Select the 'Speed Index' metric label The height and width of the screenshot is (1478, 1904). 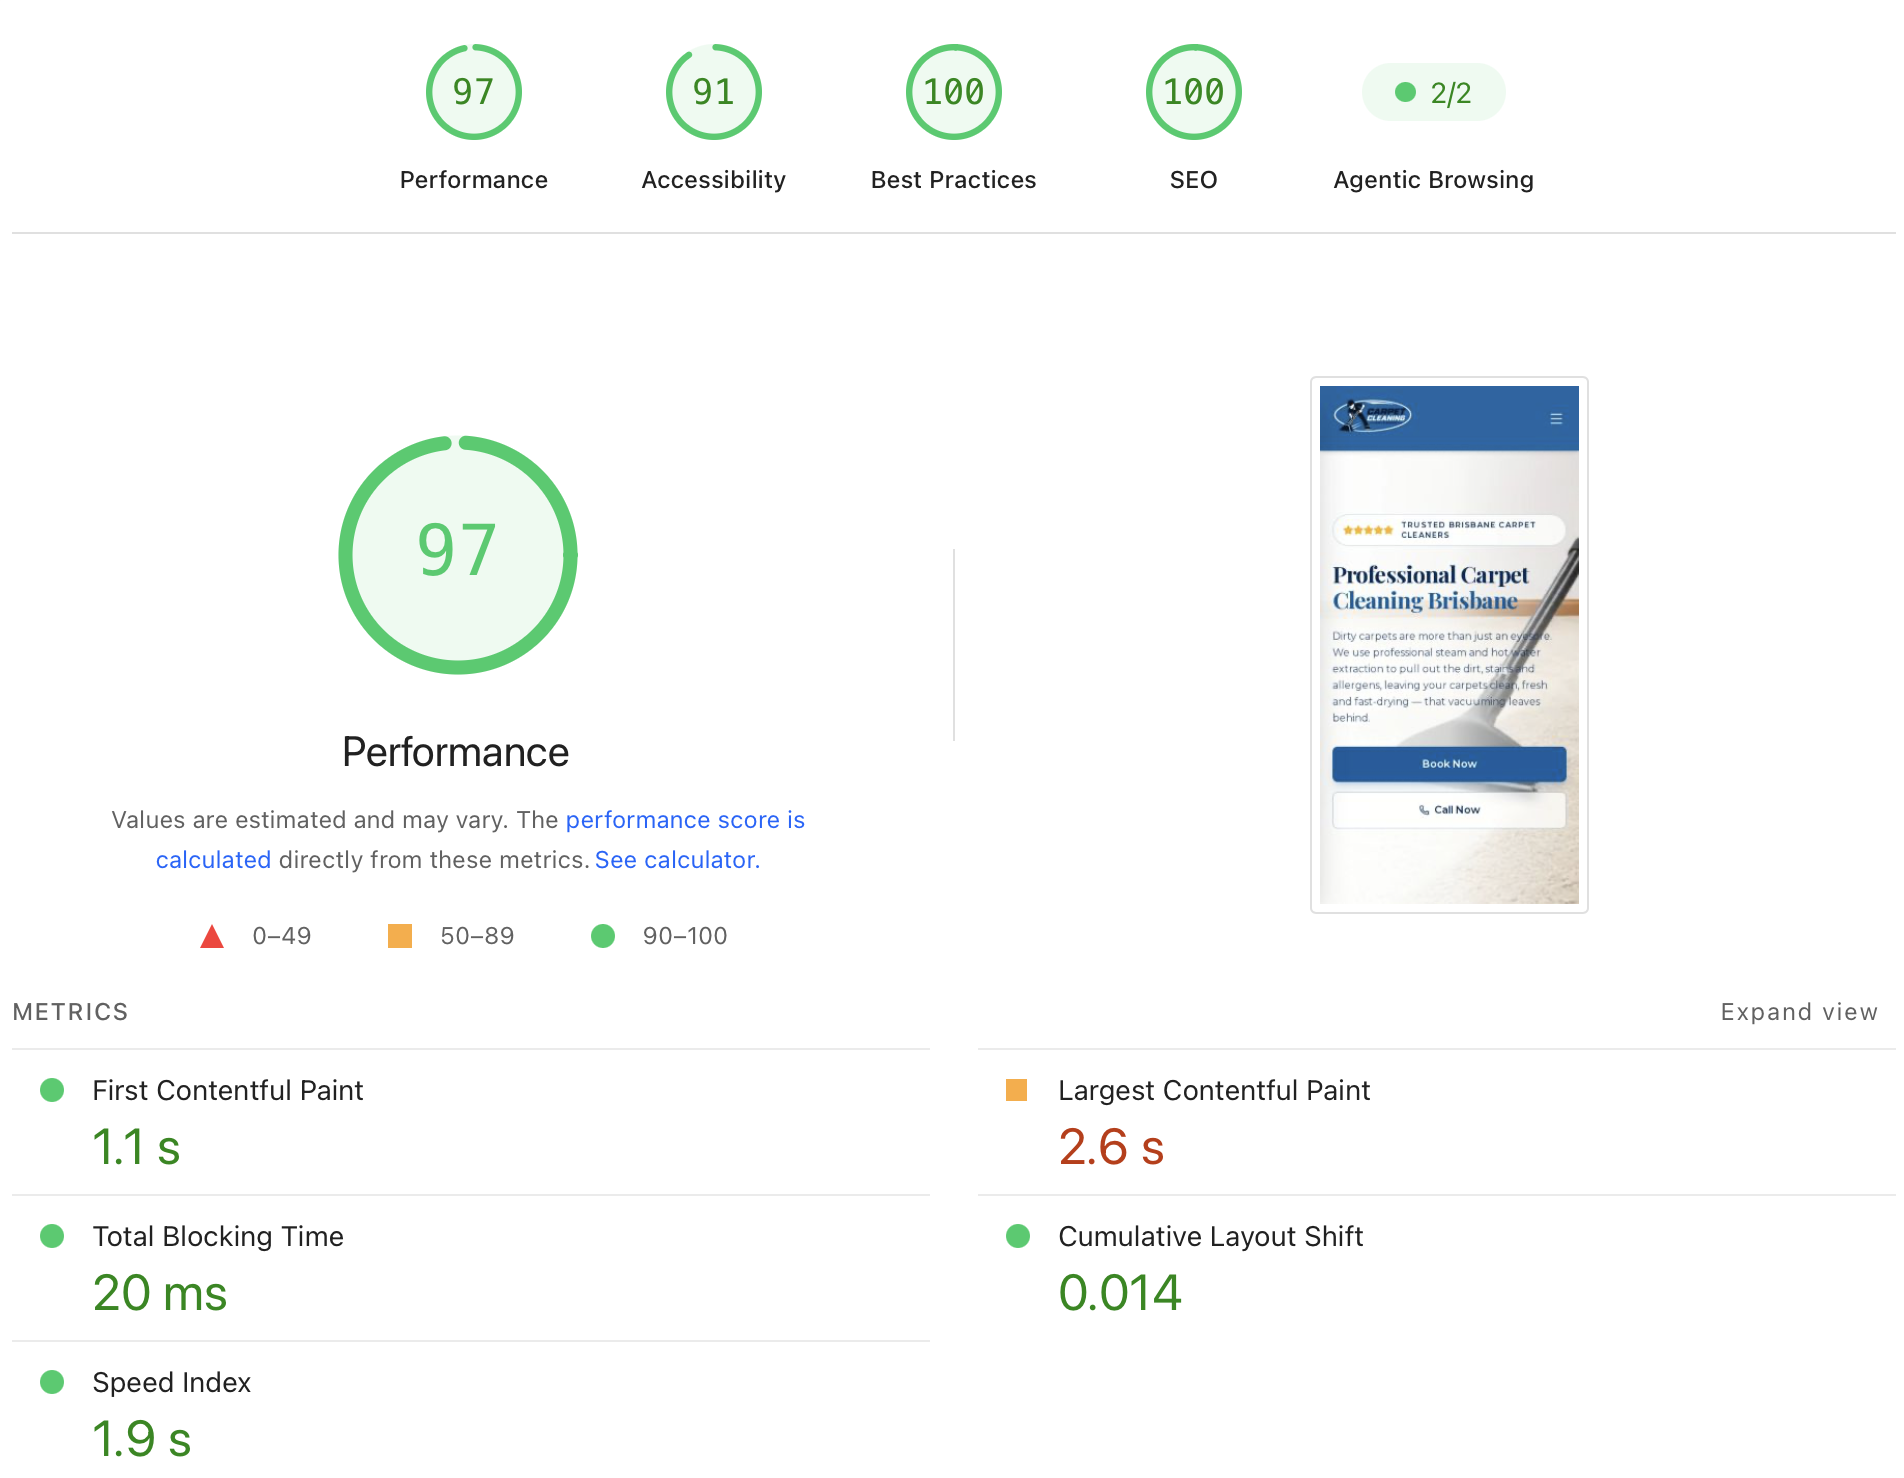pos(172,1382)
